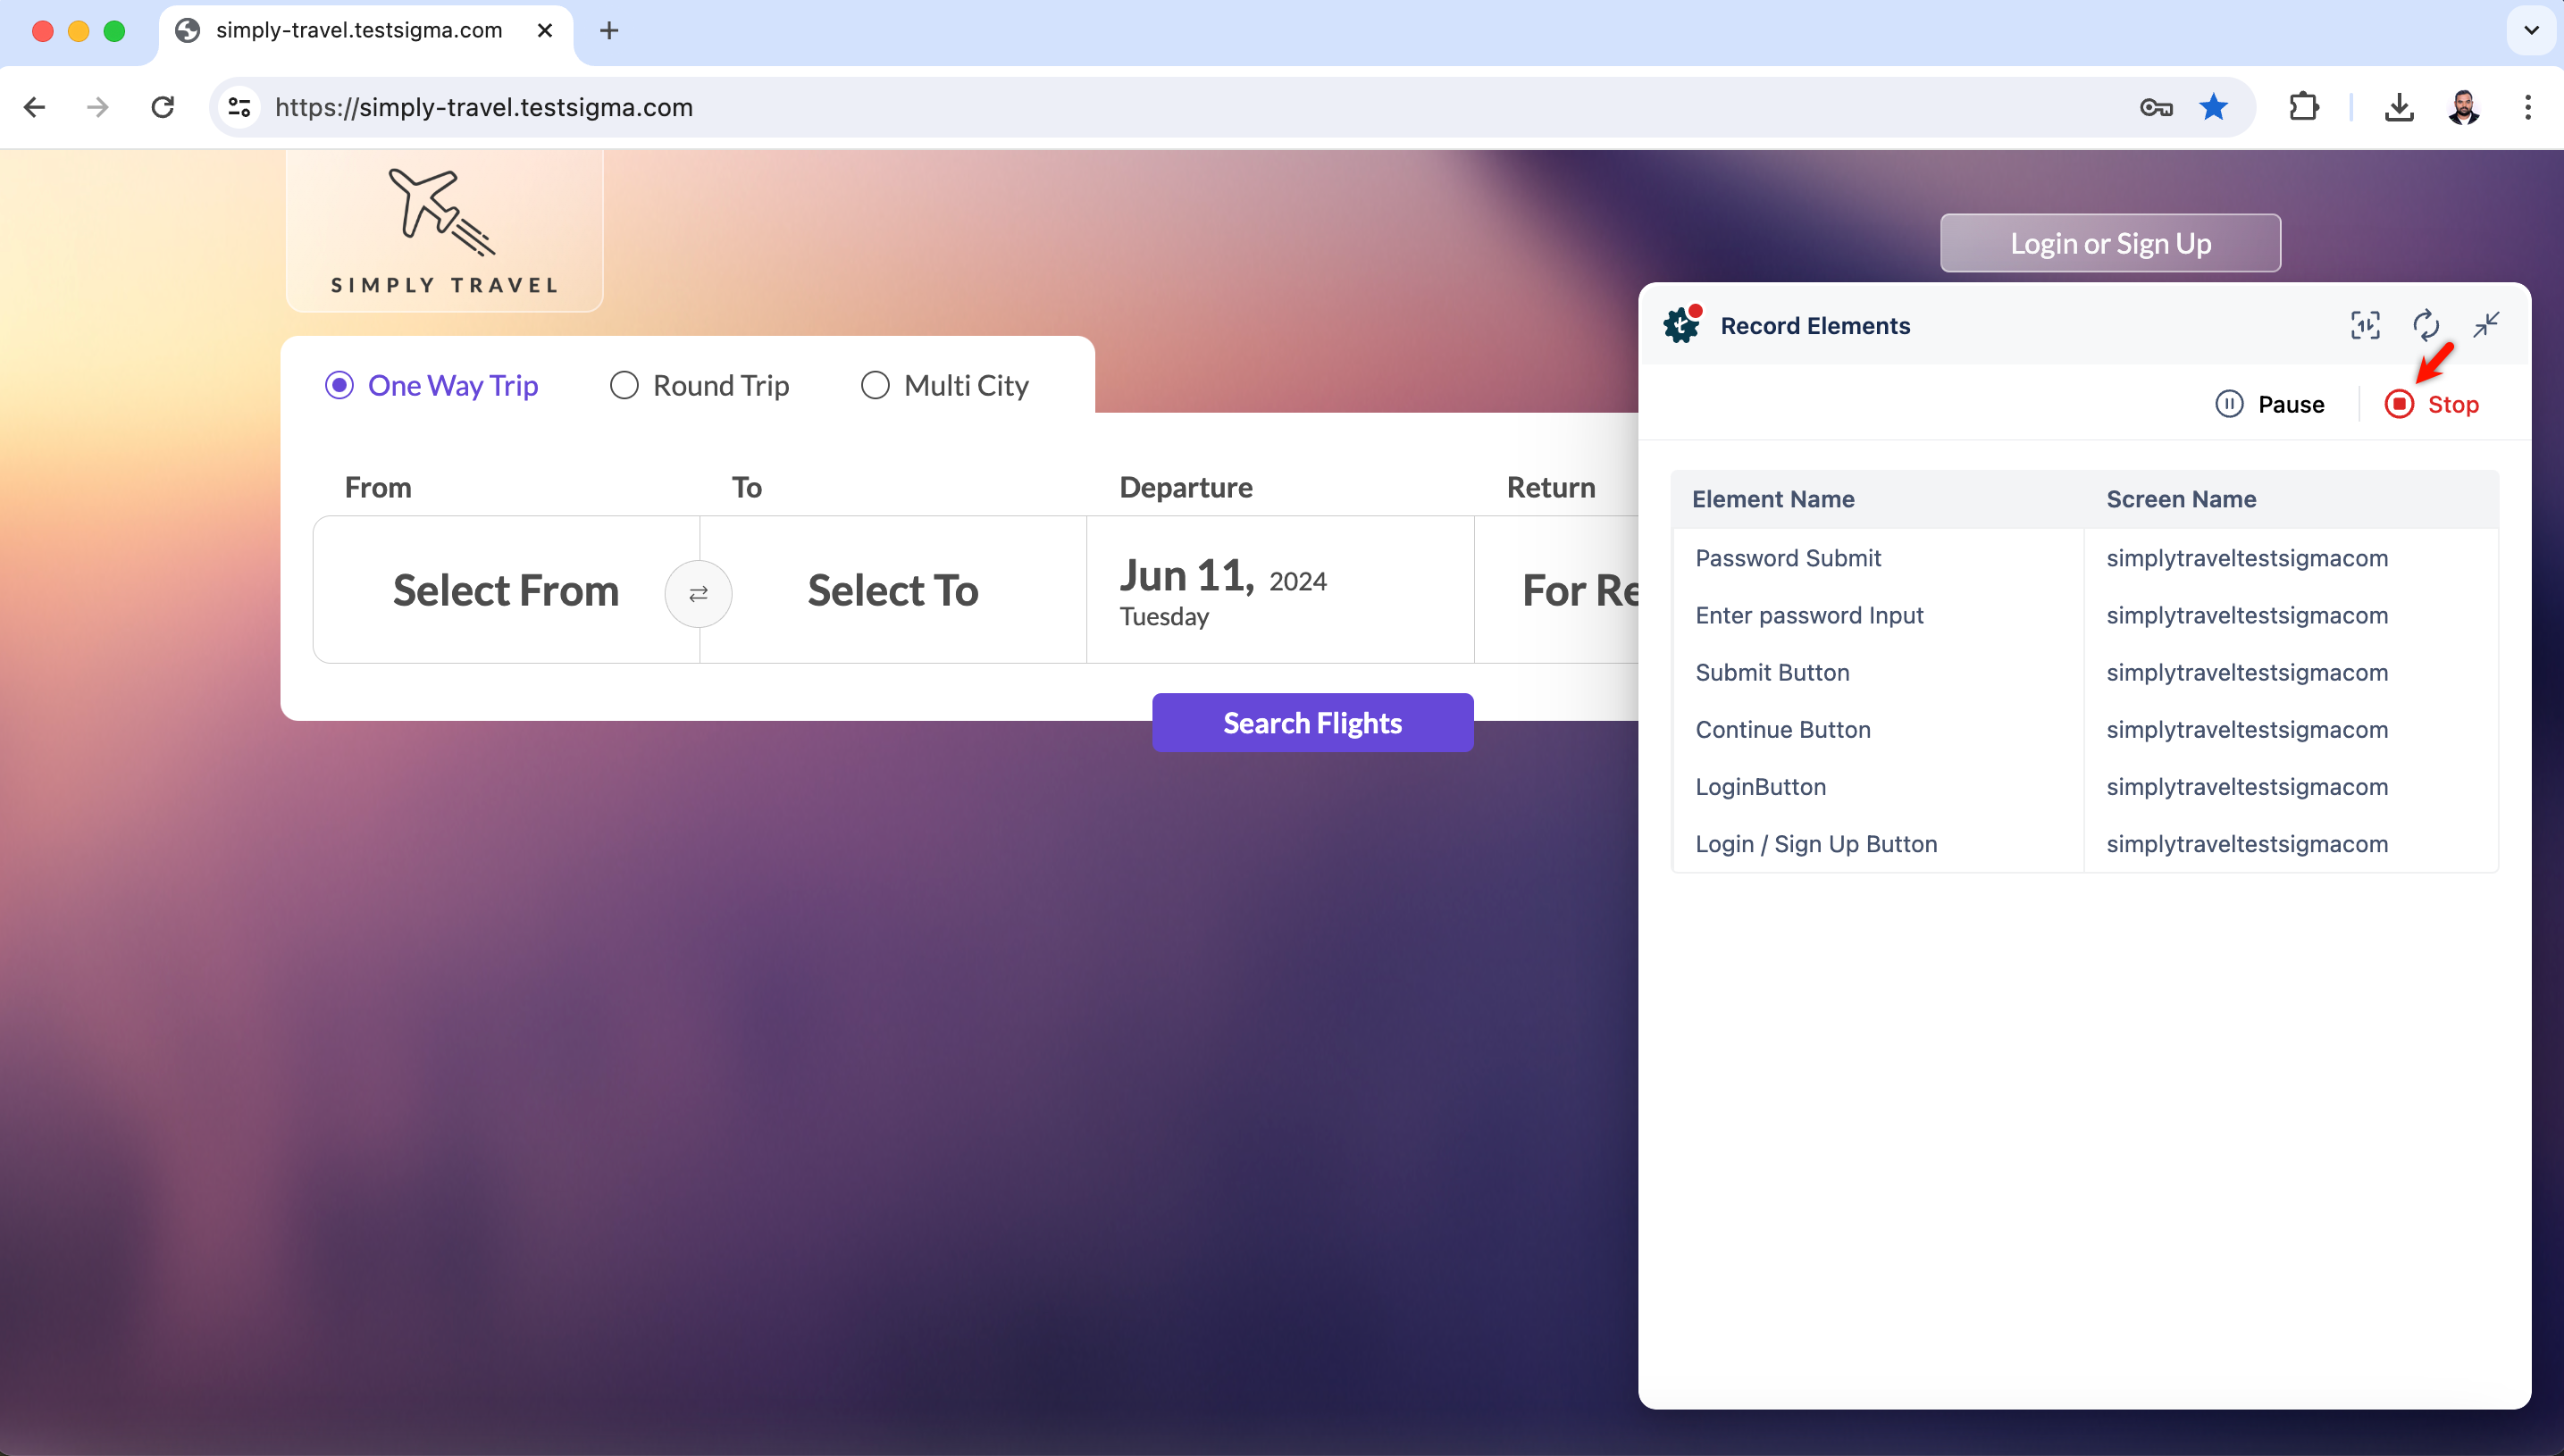Click the Element Name column header

click(x=1773, y=499)
